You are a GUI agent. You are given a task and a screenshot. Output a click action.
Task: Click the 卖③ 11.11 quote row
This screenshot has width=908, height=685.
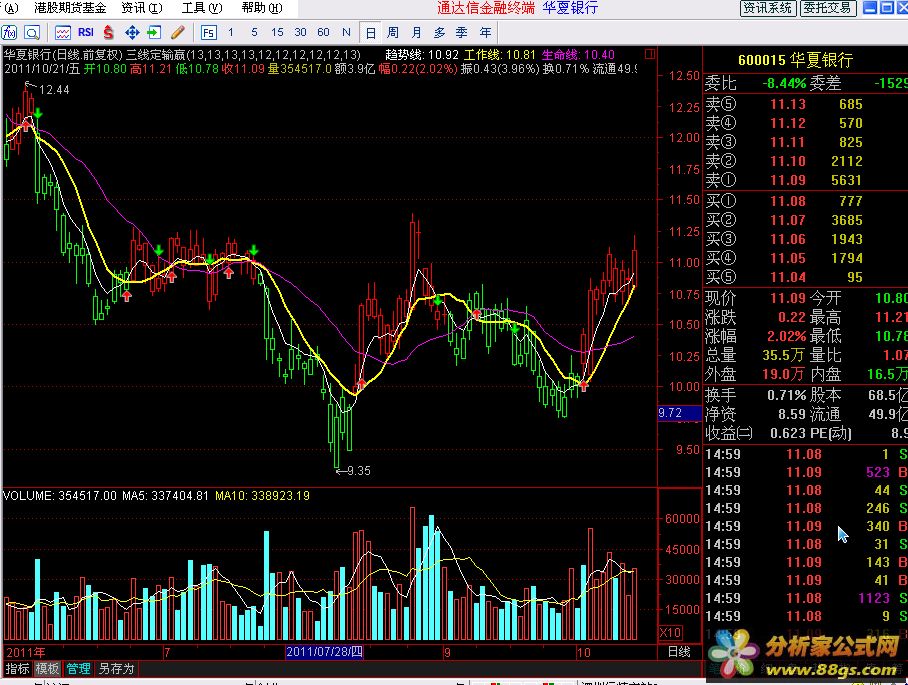coord(806,142)
